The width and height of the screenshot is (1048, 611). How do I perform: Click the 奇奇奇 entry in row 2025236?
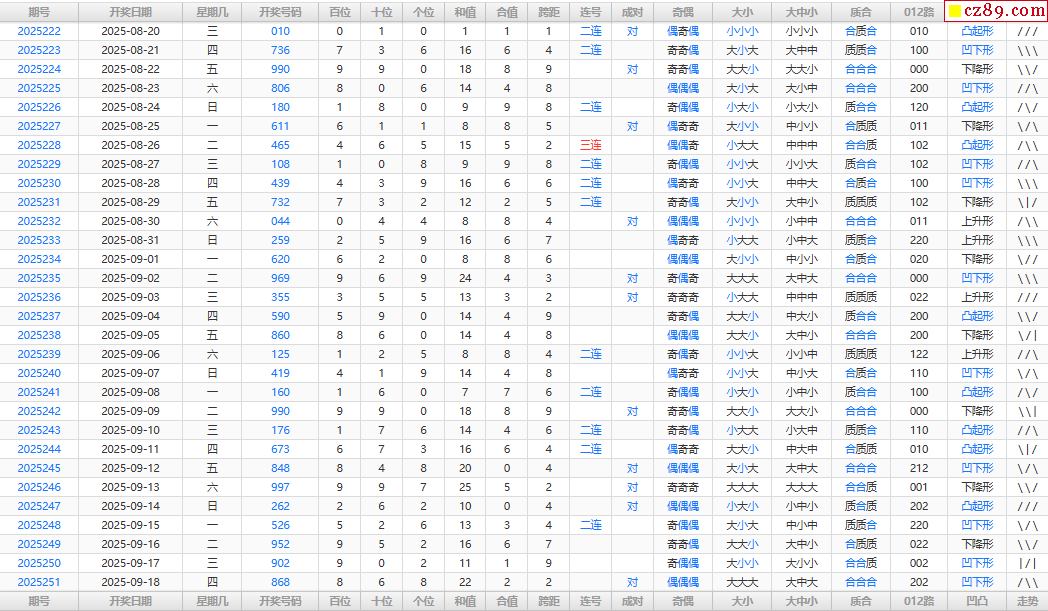(x=683, y=297)
